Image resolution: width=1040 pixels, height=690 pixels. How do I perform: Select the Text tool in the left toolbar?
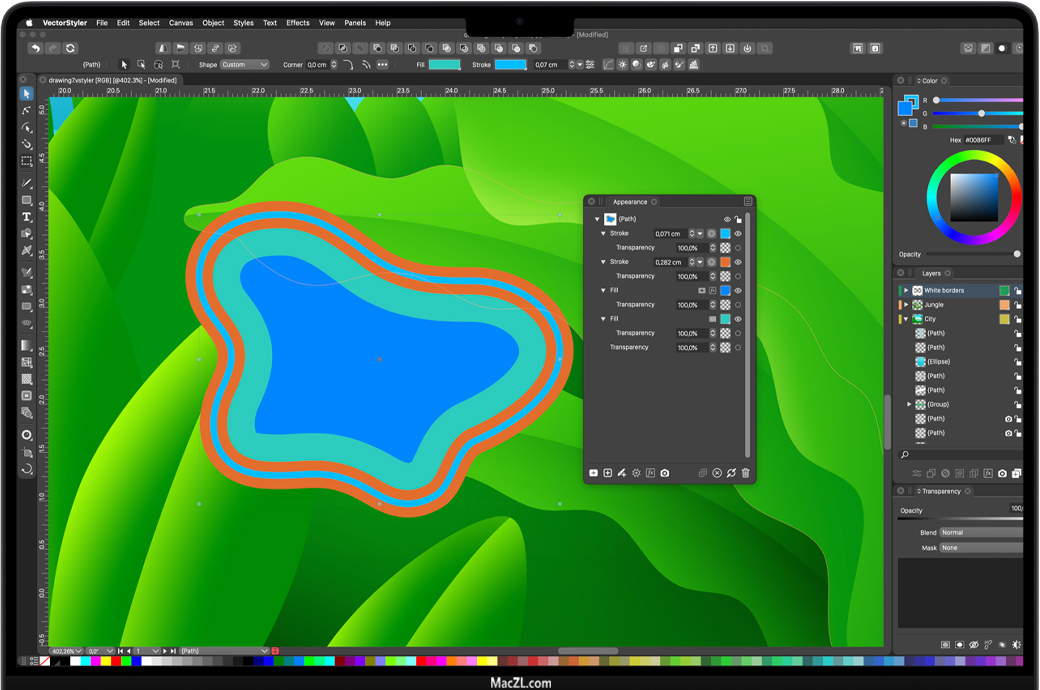(x=27, y=217)
